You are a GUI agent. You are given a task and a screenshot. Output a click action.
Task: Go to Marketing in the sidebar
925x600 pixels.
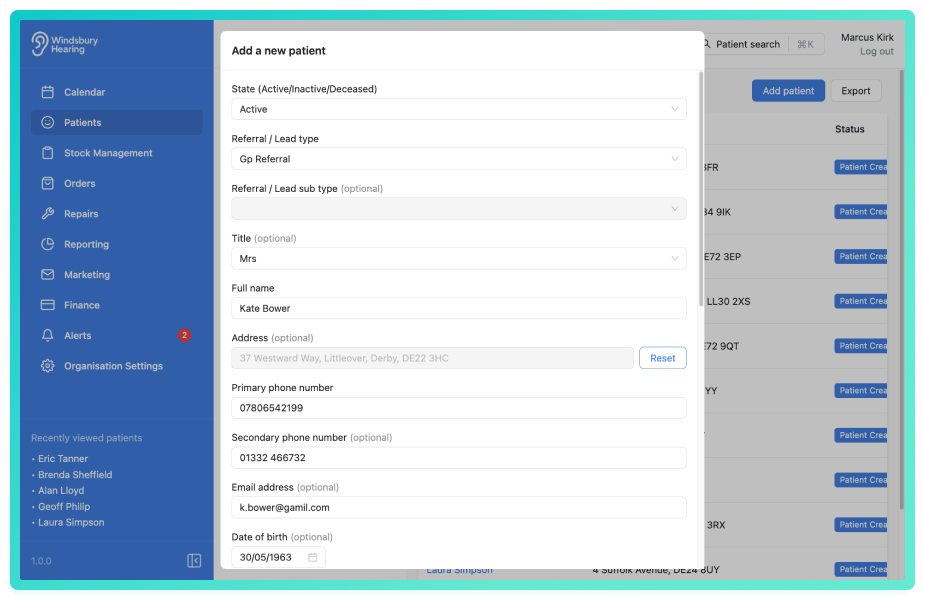(x=117, y=274)
